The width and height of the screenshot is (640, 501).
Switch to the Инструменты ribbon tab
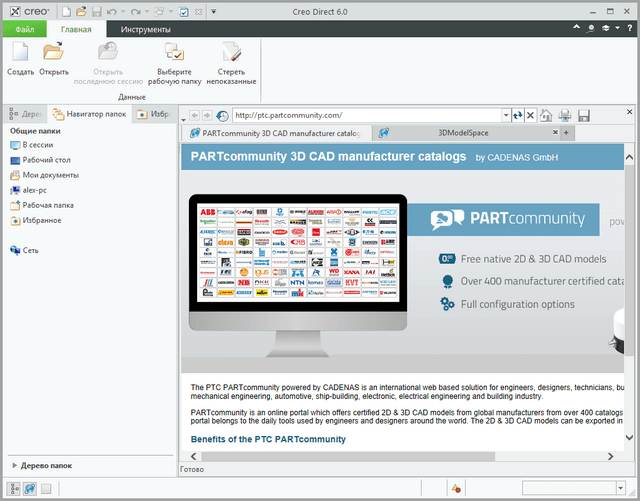pyautogui.click(x=145, y=30)
